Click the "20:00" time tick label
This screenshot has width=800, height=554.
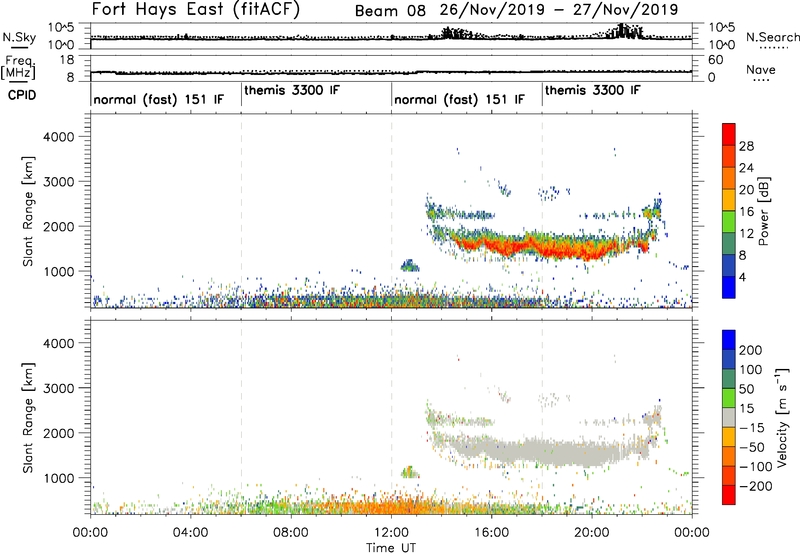(592, 533)
